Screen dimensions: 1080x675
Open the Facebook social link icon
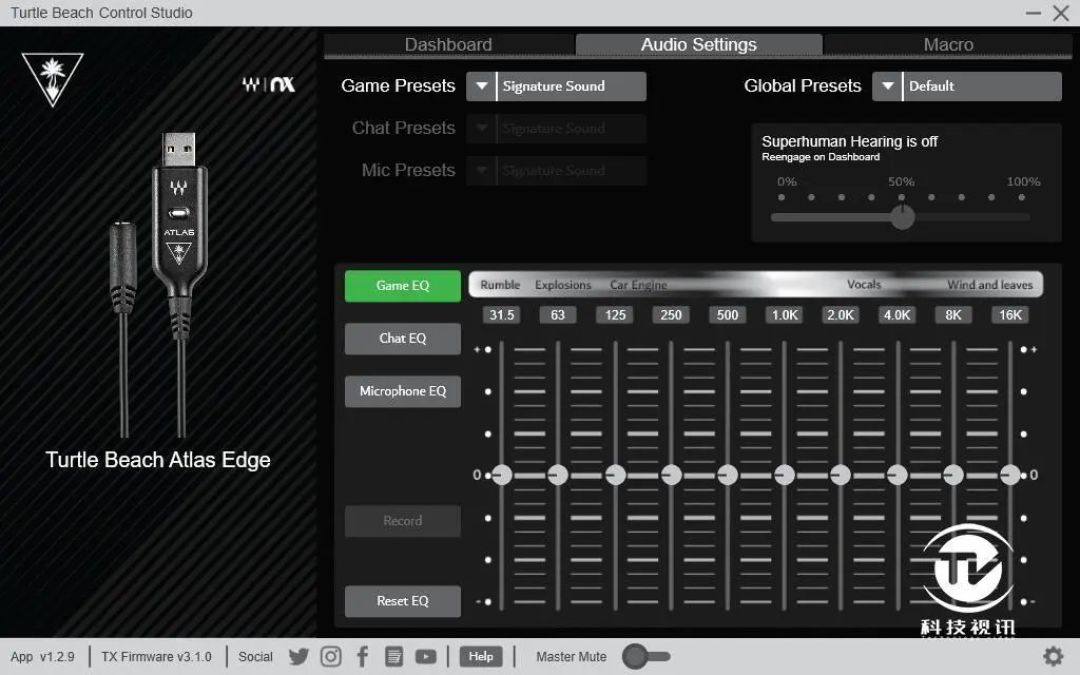pos(362,656)
